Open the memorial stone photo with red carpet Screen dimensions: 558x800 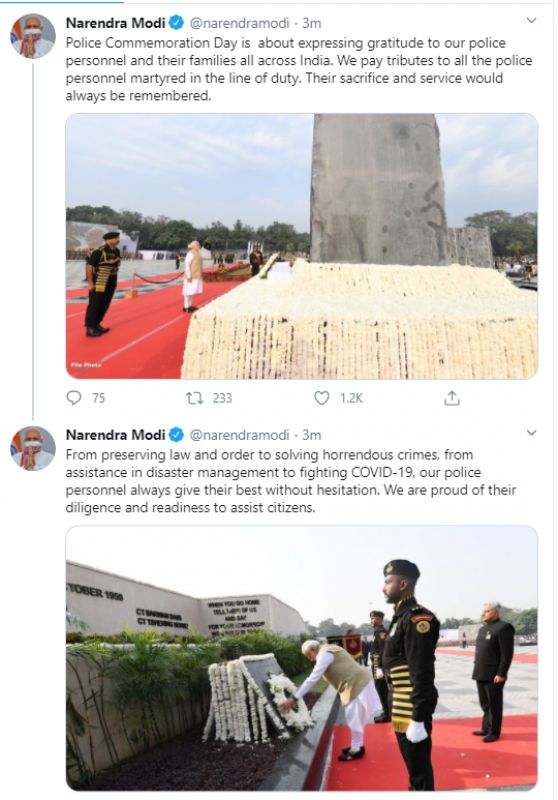click(301, 246)
